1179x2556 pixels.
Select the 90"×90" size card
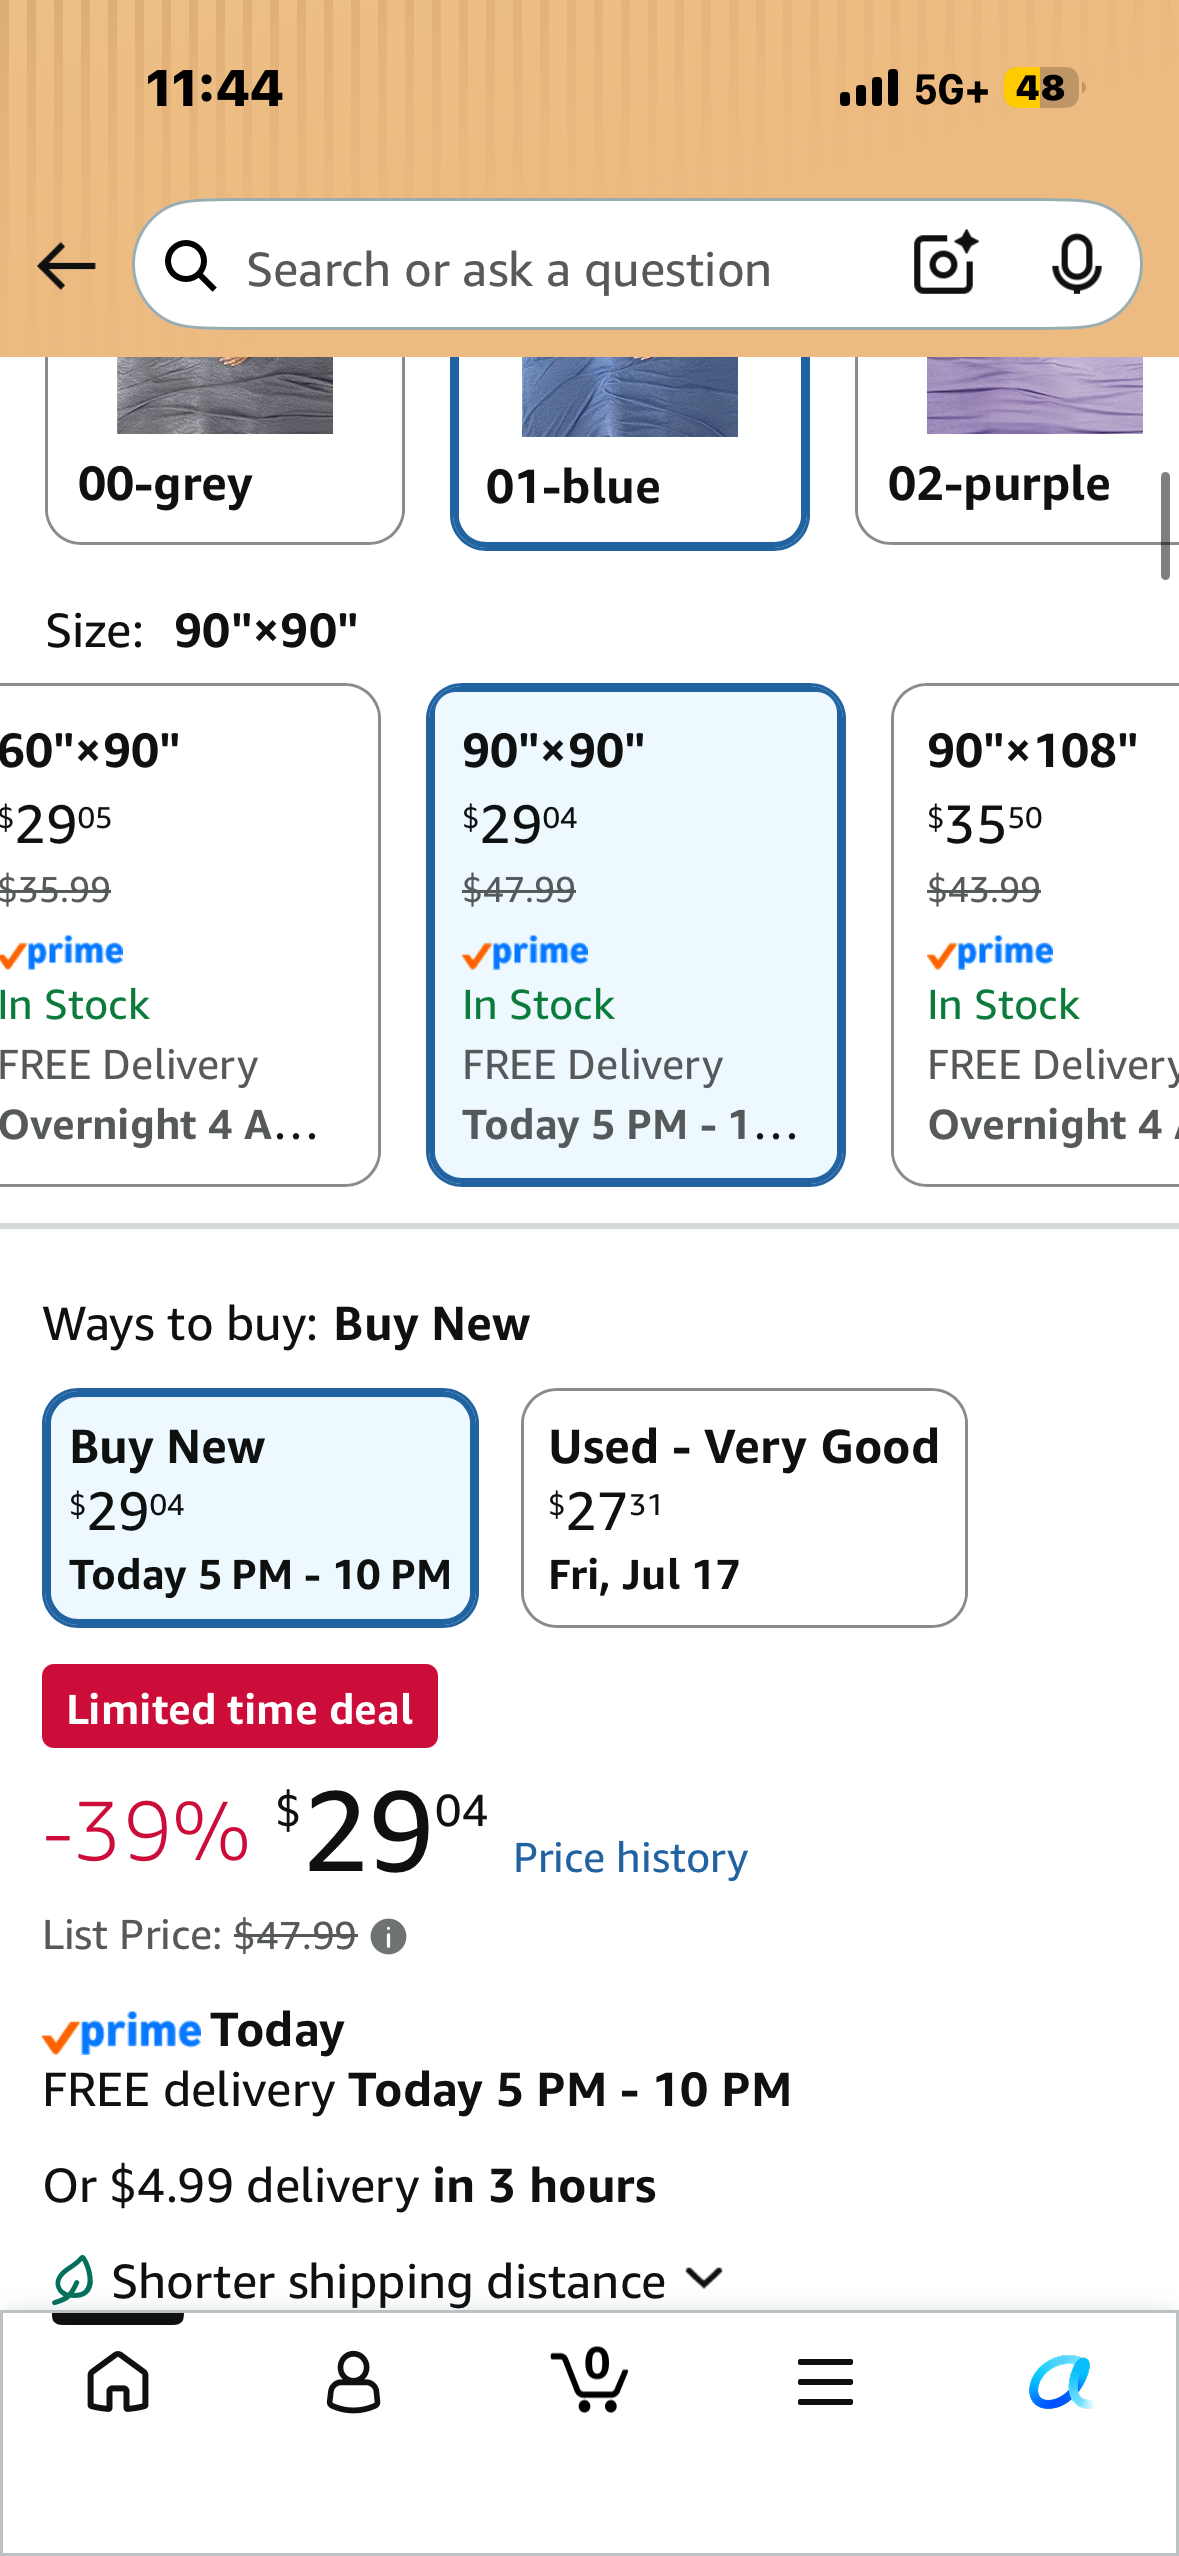tap(636, 935)
